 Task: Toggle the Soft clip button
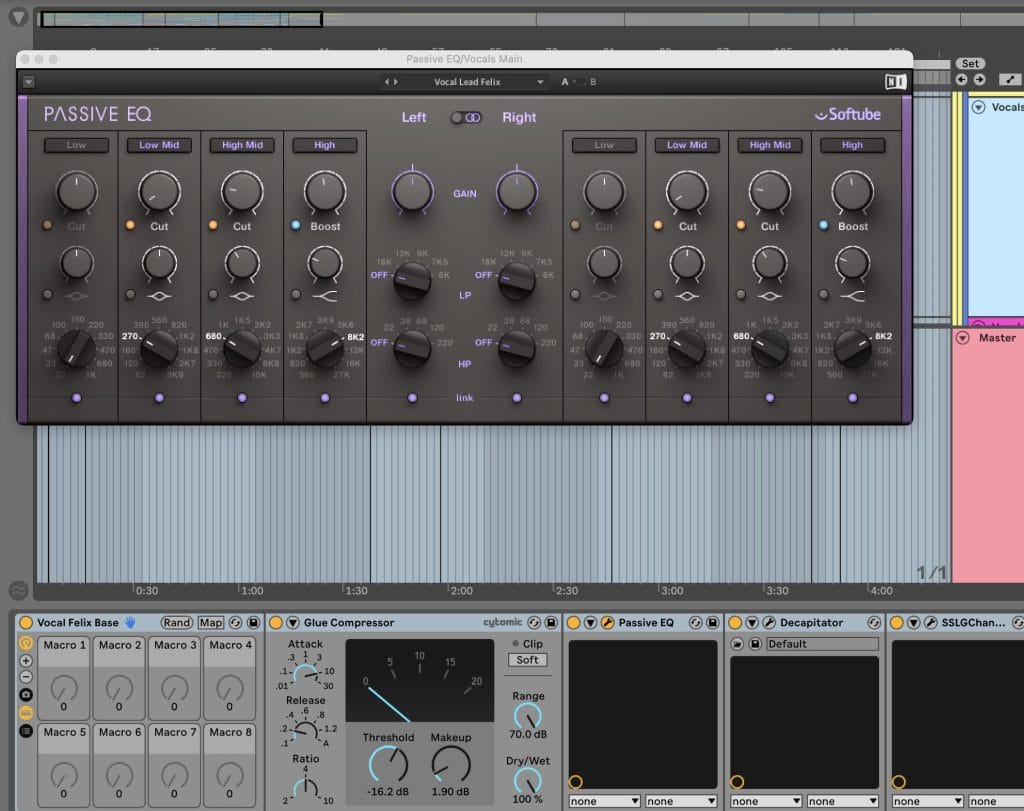[527, 660]
